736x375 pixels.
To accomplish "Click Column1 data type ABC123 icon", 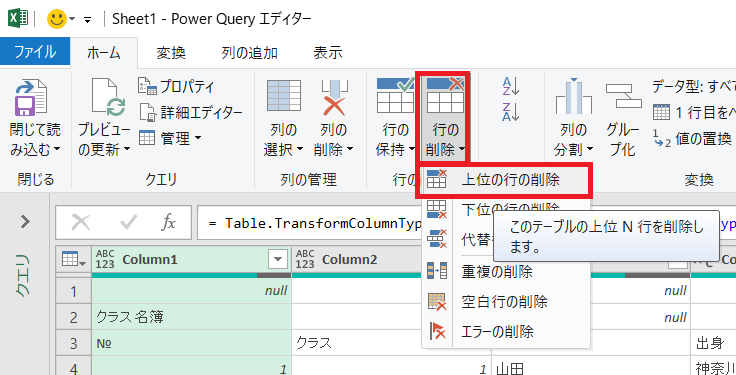I will pos(105,259).
